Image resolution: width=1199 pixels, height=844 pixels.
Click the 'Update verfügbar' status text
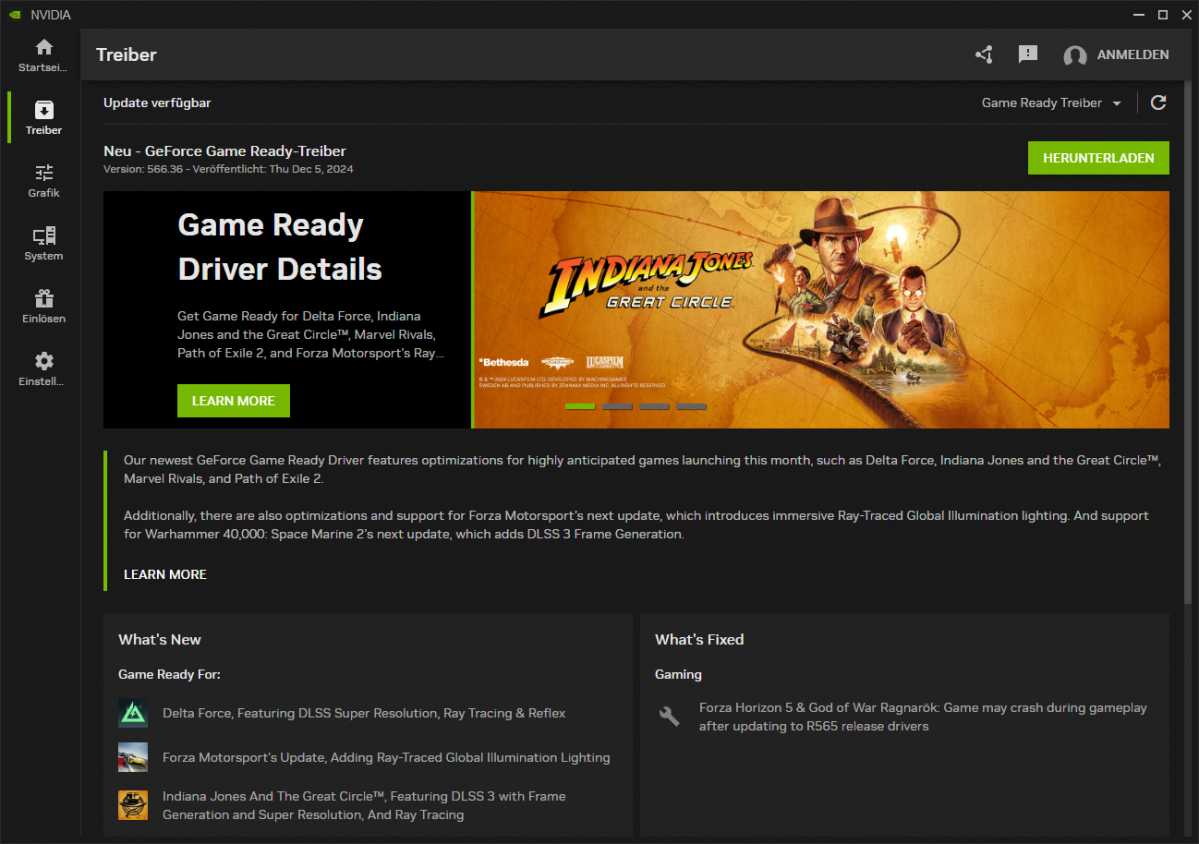157,102
